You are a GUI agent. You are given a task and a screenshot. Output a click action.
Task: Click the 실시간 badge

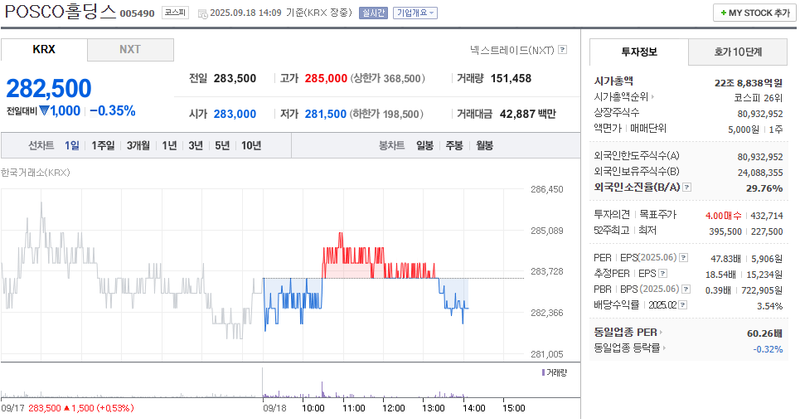[x=373, y=13]
